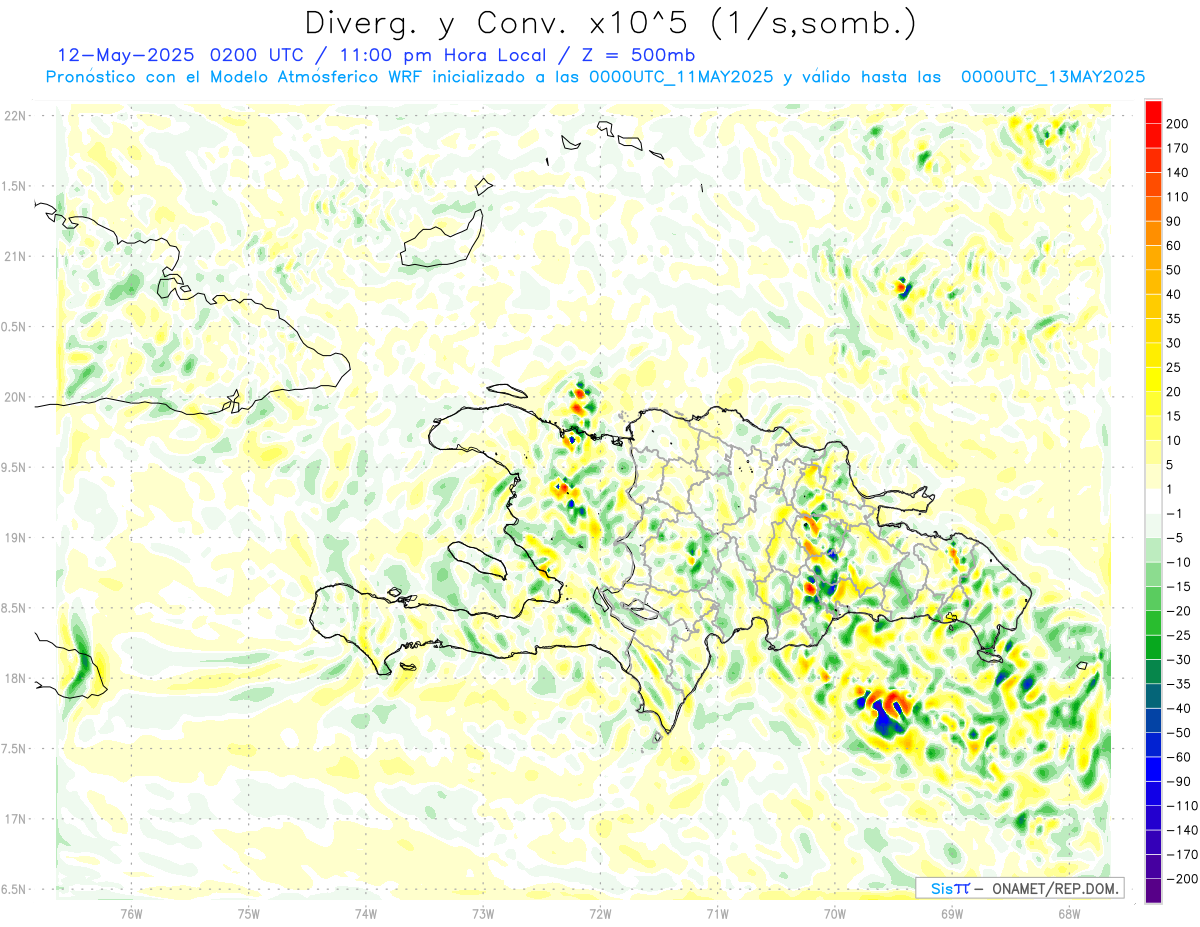The height and width of the screenshot is (927, 1200).
Task: Pick the orange colorbar segment between 60 and 90
Action: [1153, 234]
